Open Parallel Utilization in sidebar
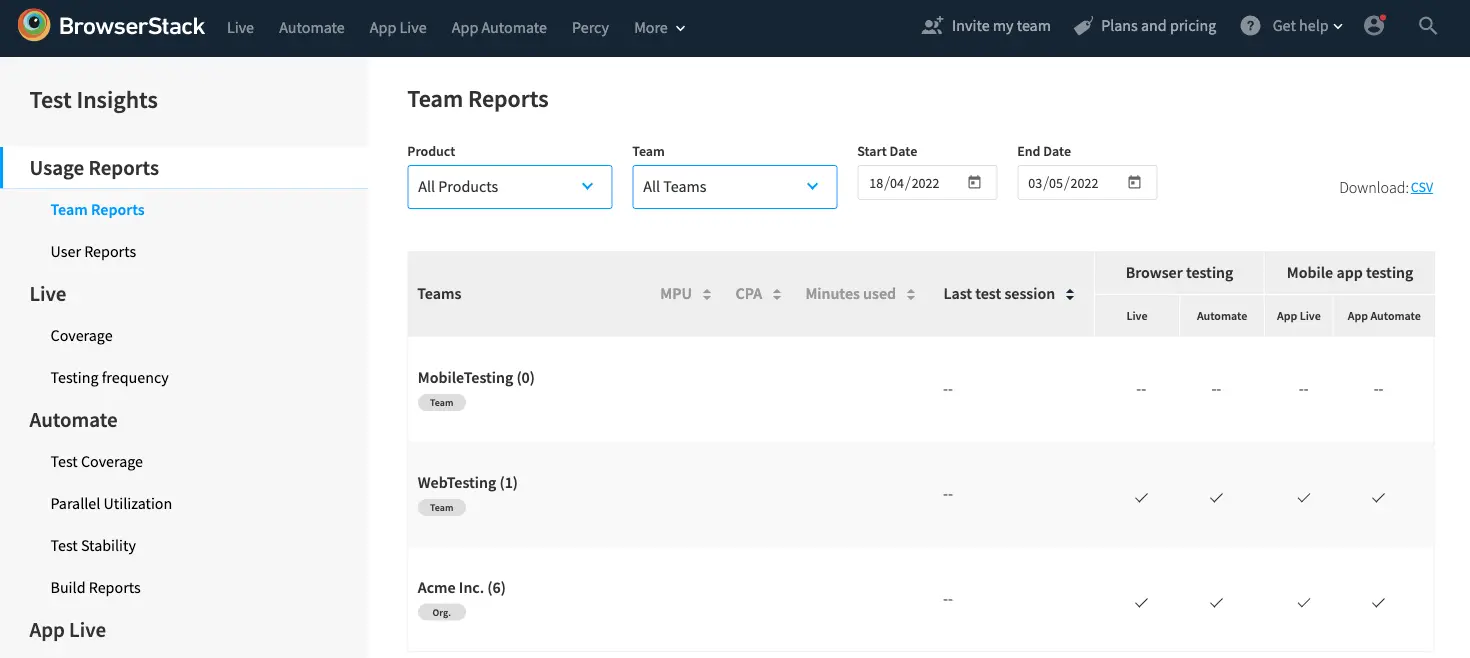1470x658 pixels. tap(111, 504)
